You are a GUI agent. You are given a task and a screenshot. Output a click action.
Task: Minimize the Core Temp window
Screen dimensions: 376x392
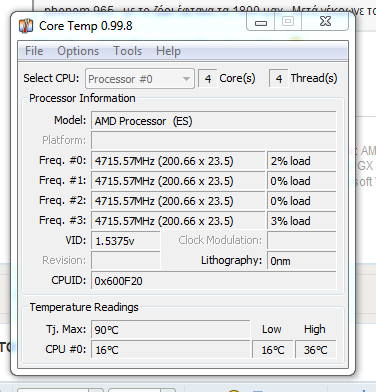261,22
